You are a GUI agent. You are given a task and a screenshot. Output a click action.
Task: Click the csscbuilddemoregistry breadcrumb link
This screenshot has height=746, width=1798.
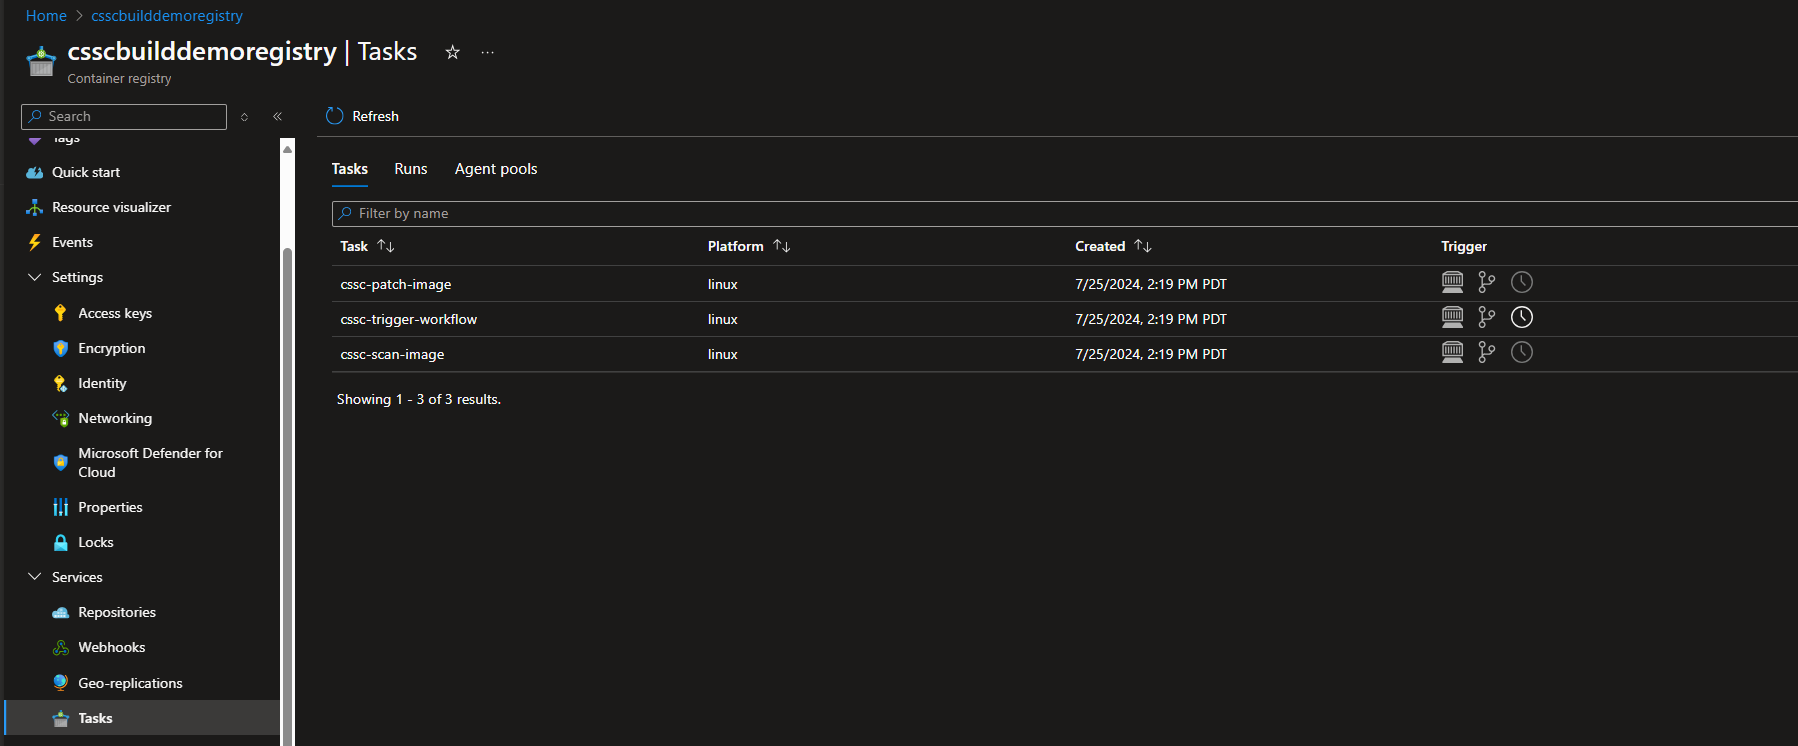(167, 16)
